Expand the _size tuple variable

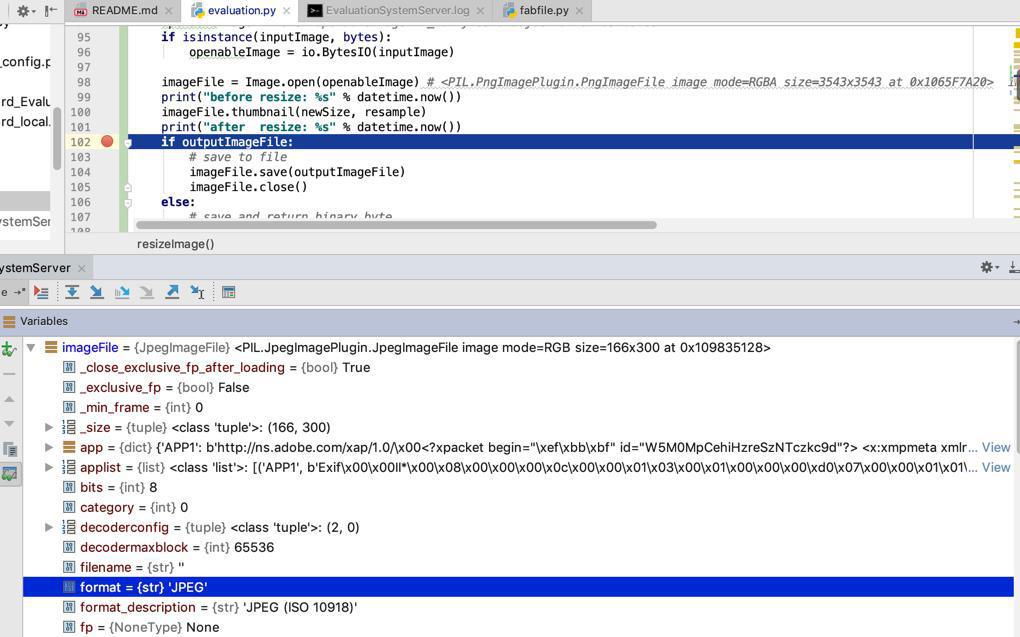(48, 427)
